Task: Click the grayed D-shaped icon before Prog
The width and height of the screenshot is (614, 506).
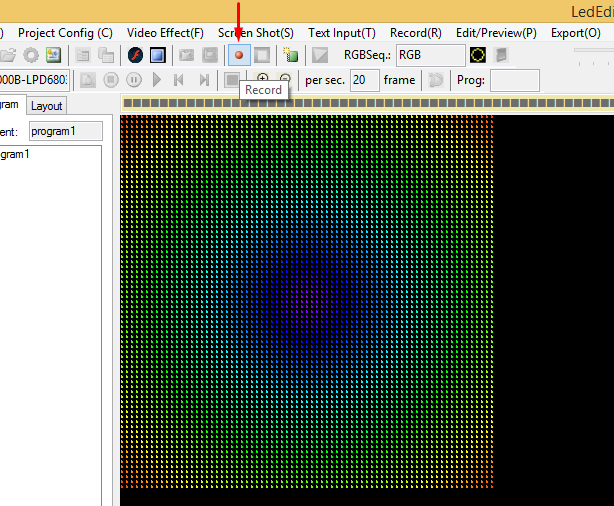Action: pyautogui.click(x=436, y=80)
